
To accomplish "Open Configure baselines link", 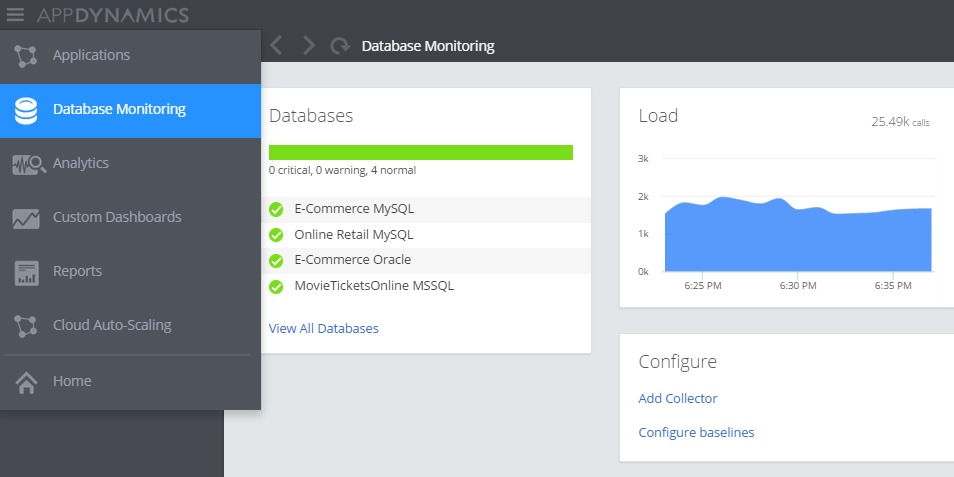I will pos(696,432).
